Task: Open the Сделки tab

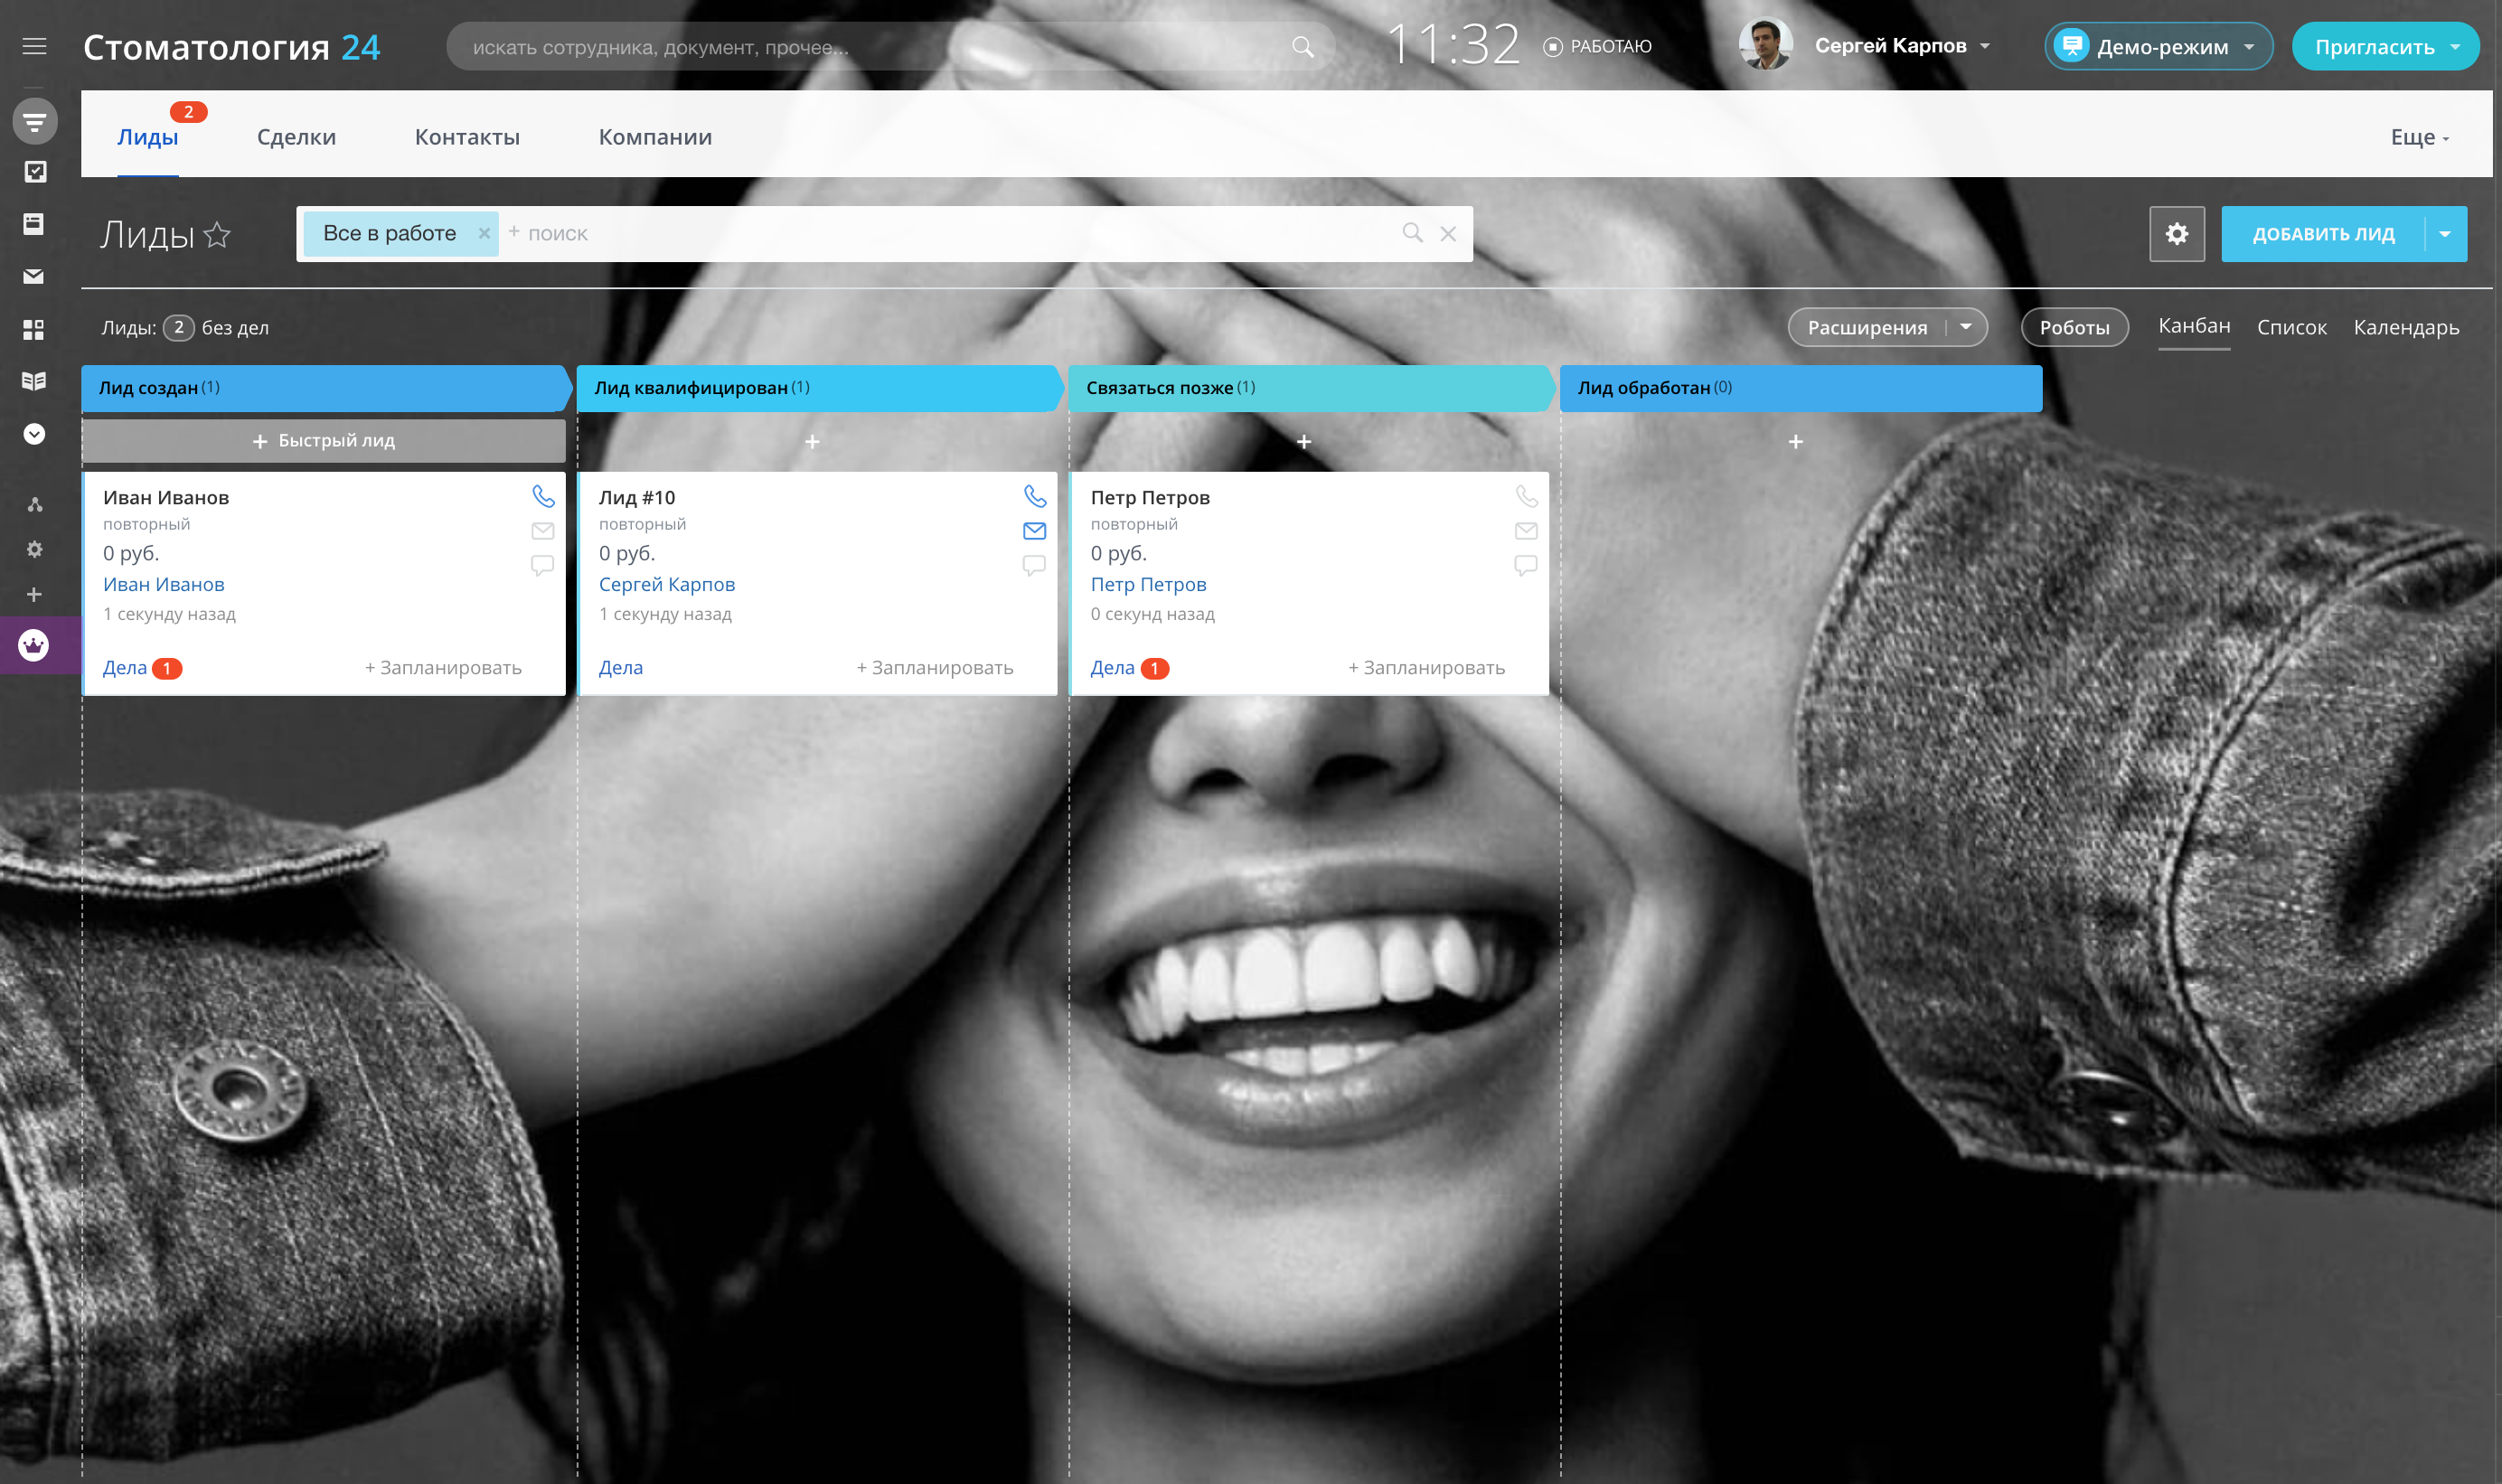Action: 296,137
